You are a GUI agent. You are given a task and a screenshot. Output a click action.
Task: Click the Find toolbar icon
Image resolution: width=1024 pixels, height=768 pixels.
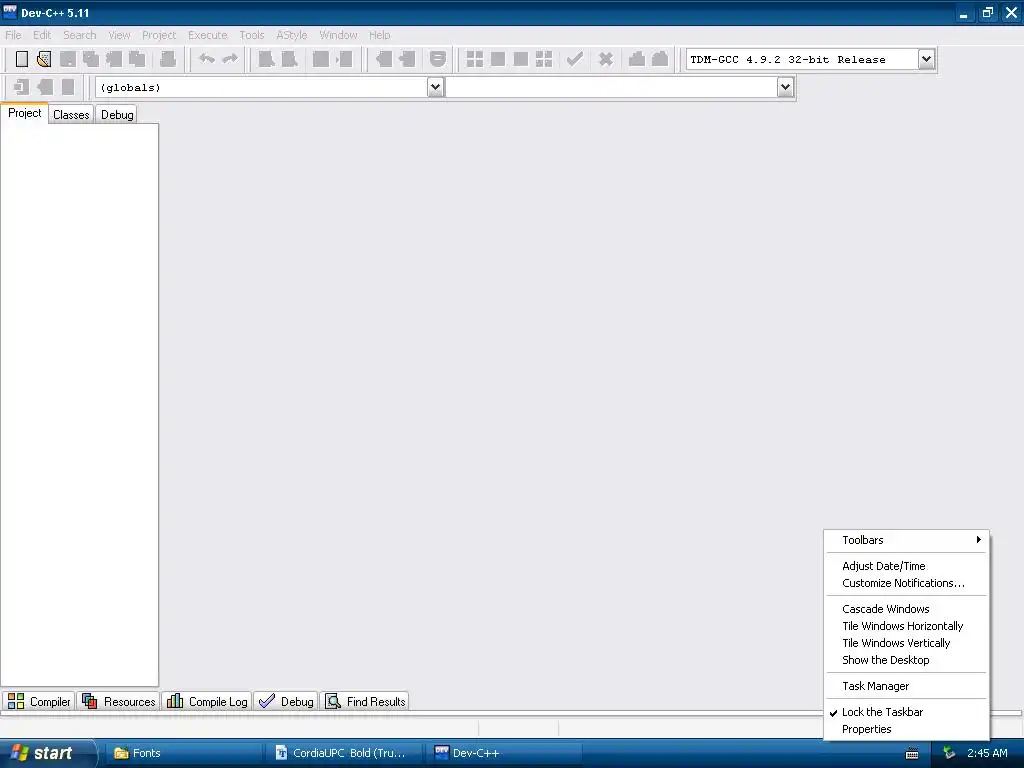tap(266, 59)
